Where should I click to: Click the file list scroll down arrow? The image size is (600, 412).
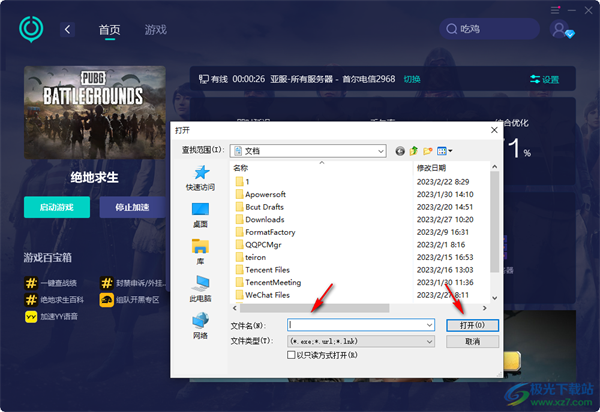point(494,298)
